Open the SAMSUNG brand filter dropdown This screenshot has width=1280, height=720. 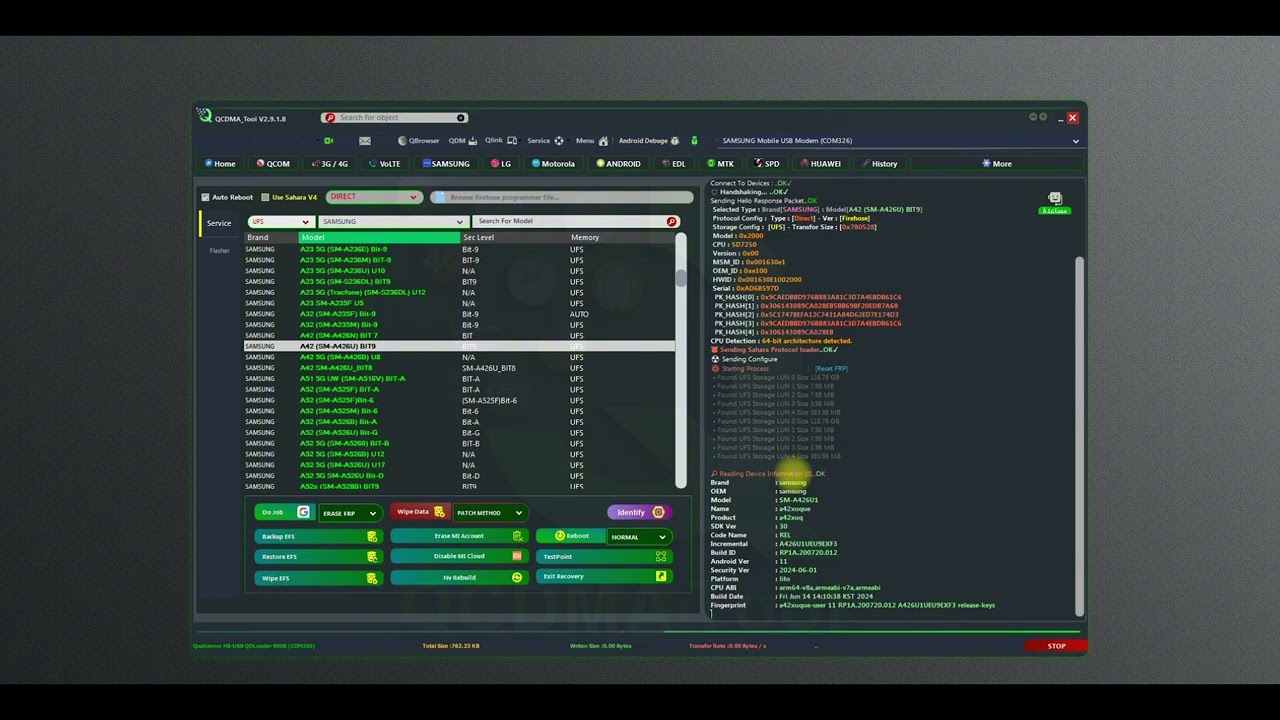(x=392, y=222)
